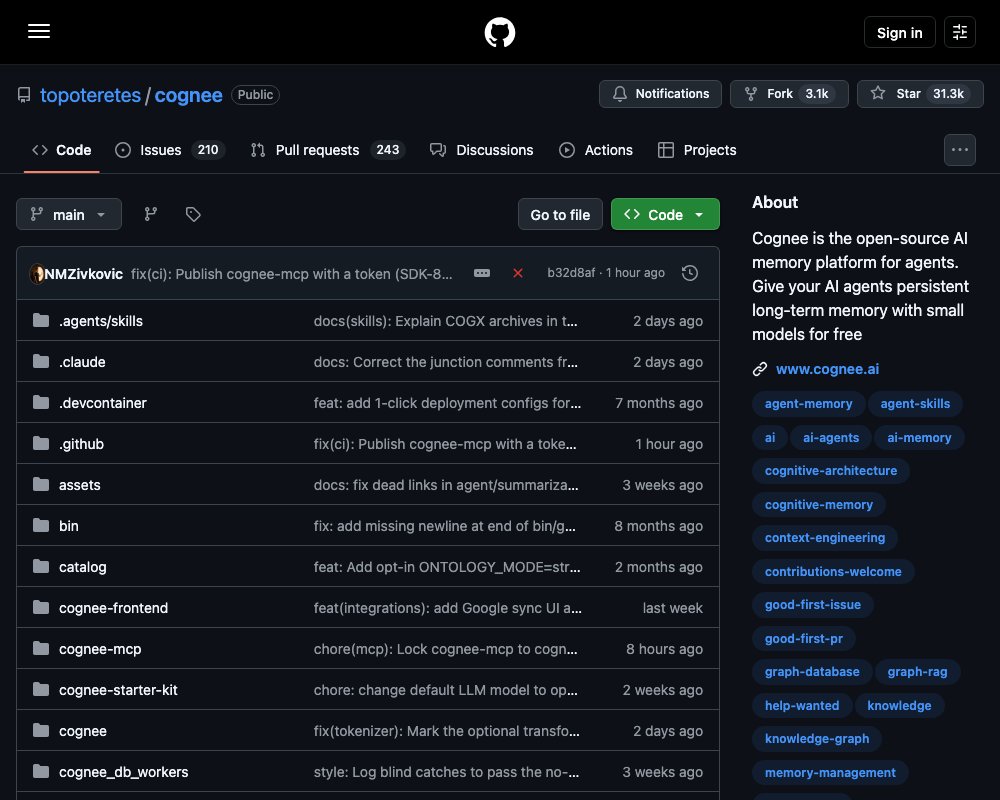Click the Notifications bell button

coord(660,94)
